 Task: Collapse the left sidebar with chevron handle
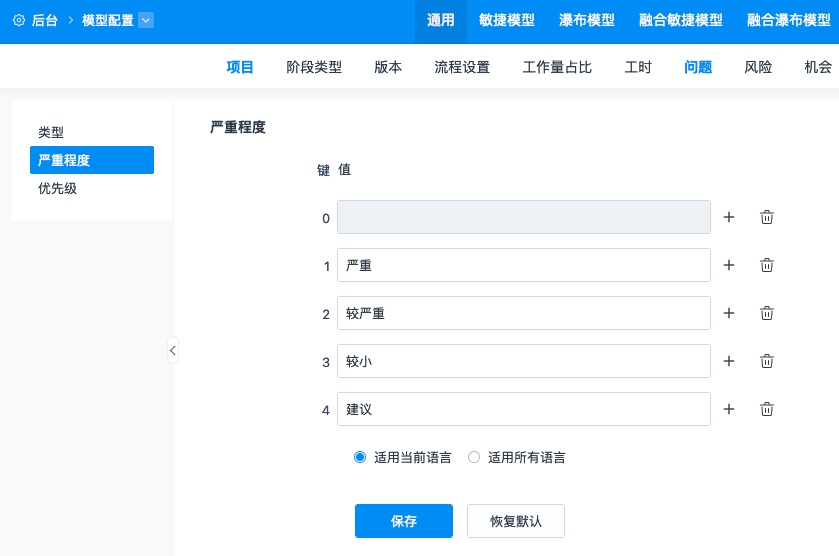tap(172, 350)
